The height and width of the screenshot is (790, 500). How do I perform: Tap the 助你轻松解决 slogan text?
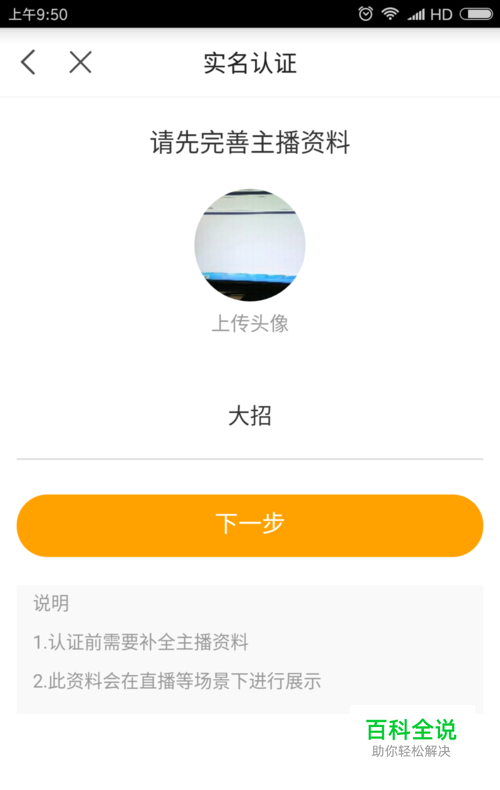pos(411,751)
